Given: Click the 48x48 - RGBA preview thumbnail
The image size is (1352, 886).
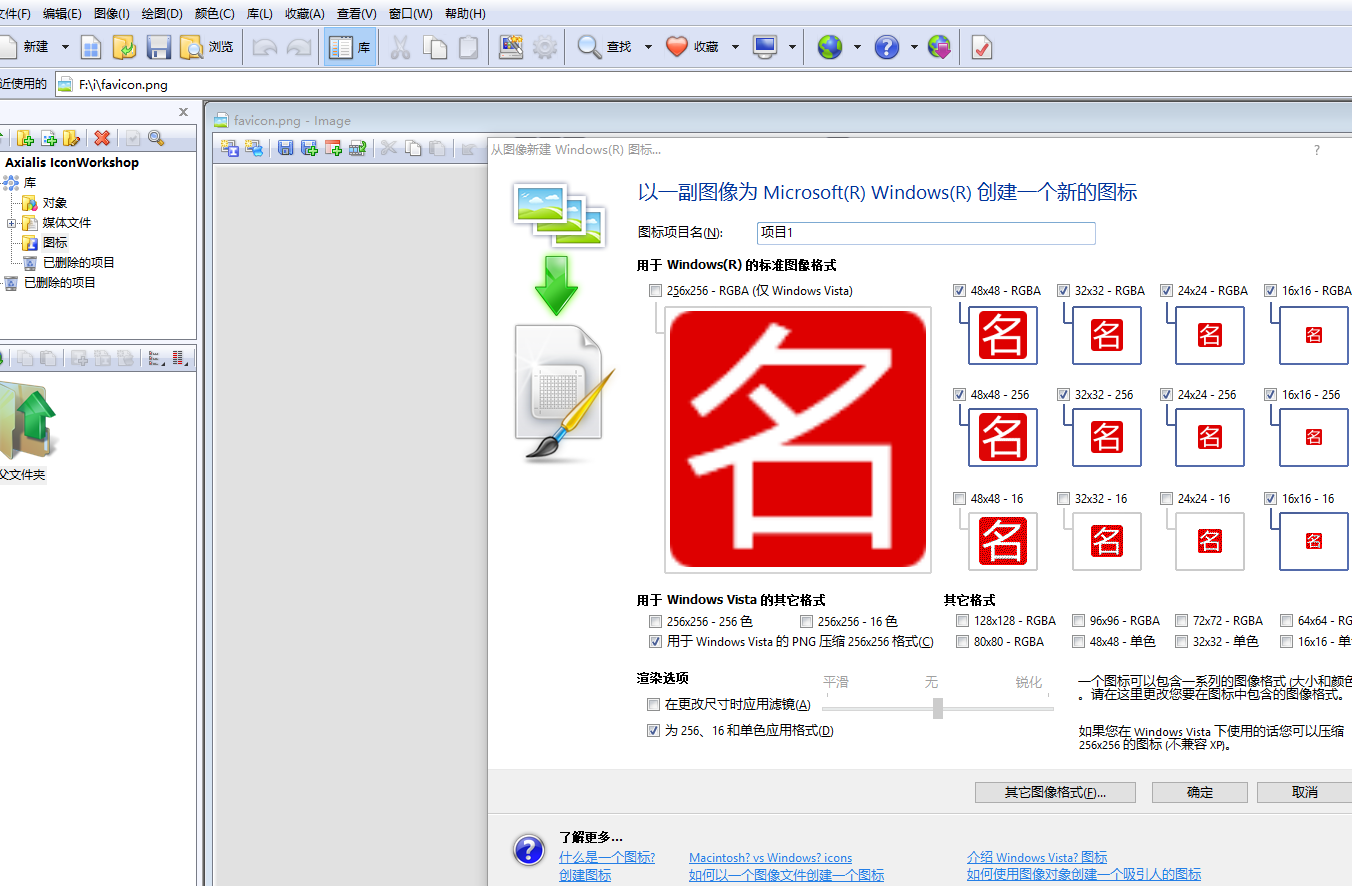Looking at the screenshot, I should tap(1003, 335).
